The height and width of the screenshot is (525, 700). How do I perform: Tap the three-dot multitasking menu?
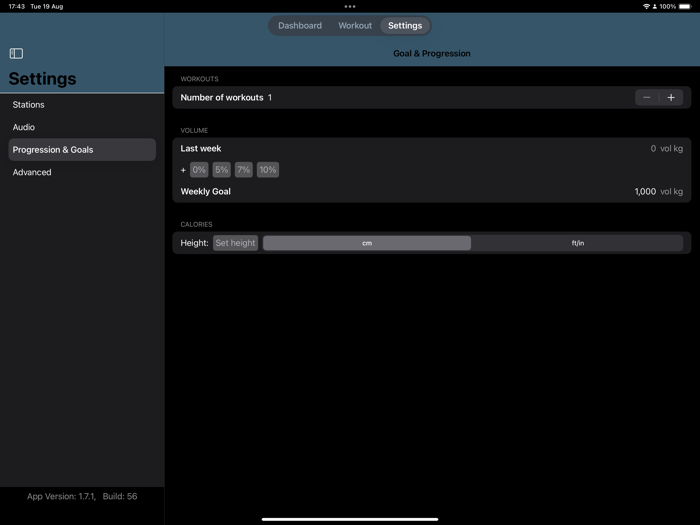[350, 6]
